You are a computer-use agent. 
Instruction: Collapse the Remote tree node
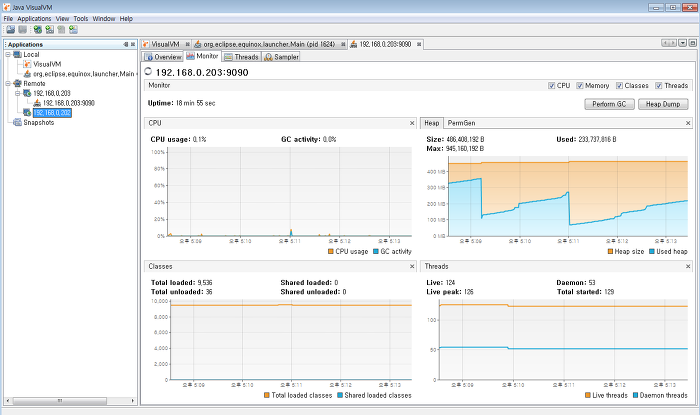point(8,83)
